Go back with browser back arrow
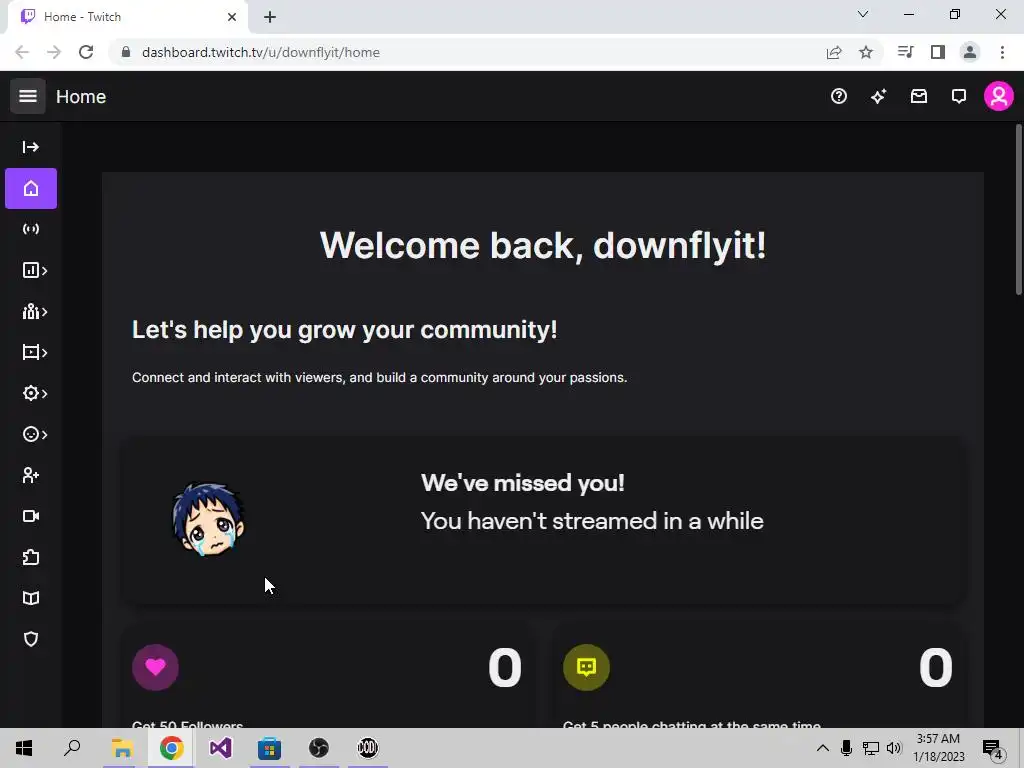The height and width of the screenshot is (768, 1024). coord(22,52)
